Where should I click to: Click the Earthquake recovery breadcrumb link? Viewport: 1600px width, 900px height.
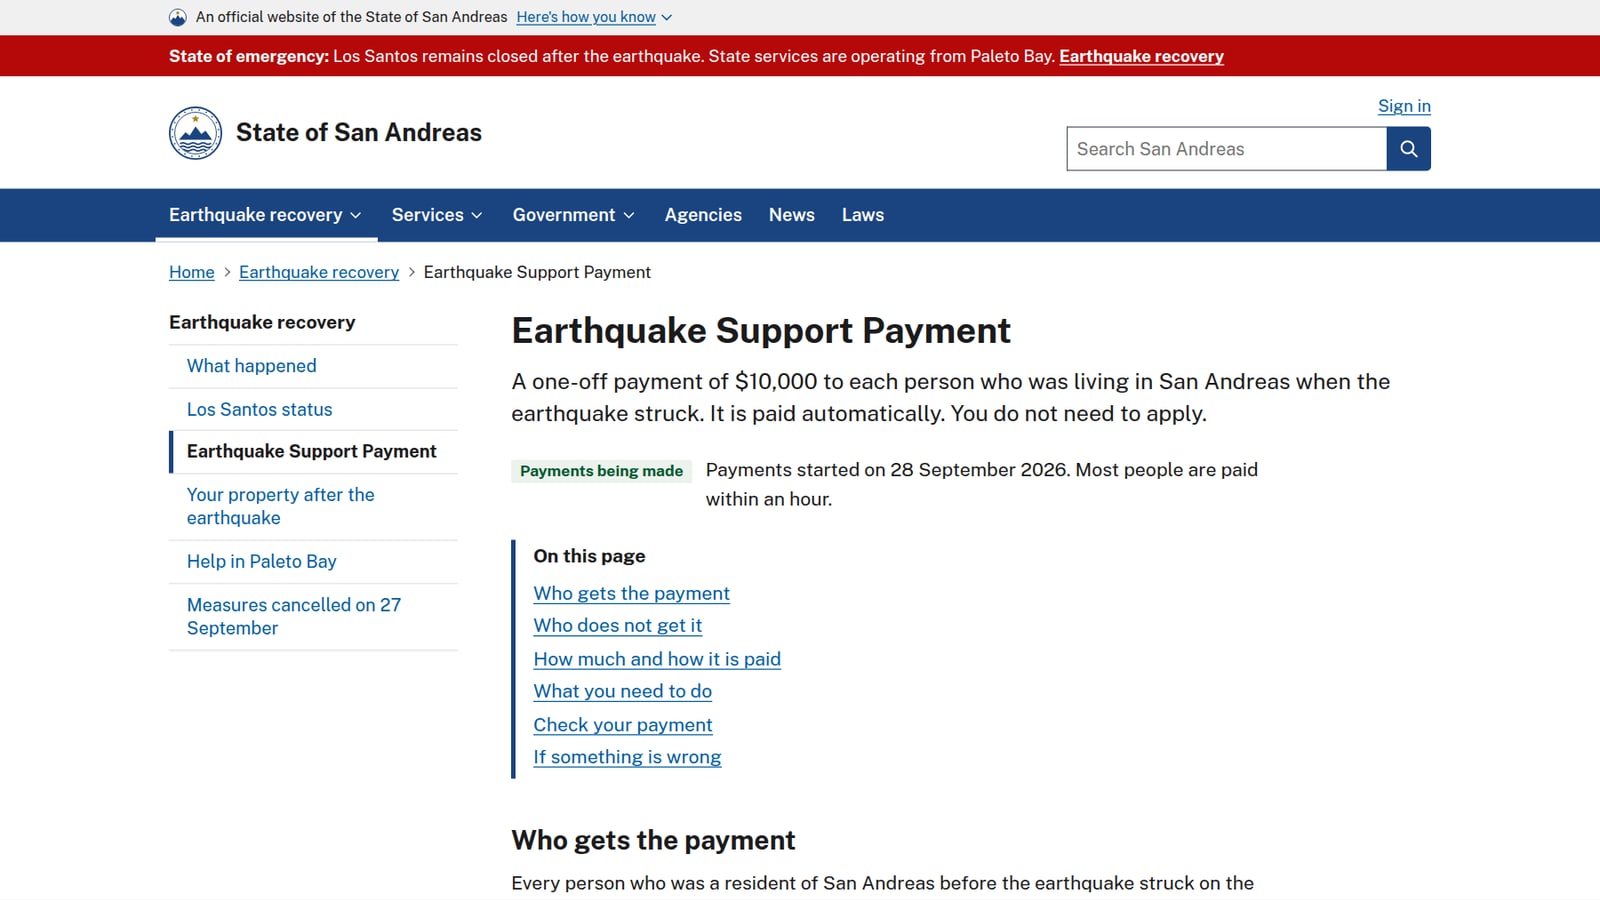click(x=319, y=272)
